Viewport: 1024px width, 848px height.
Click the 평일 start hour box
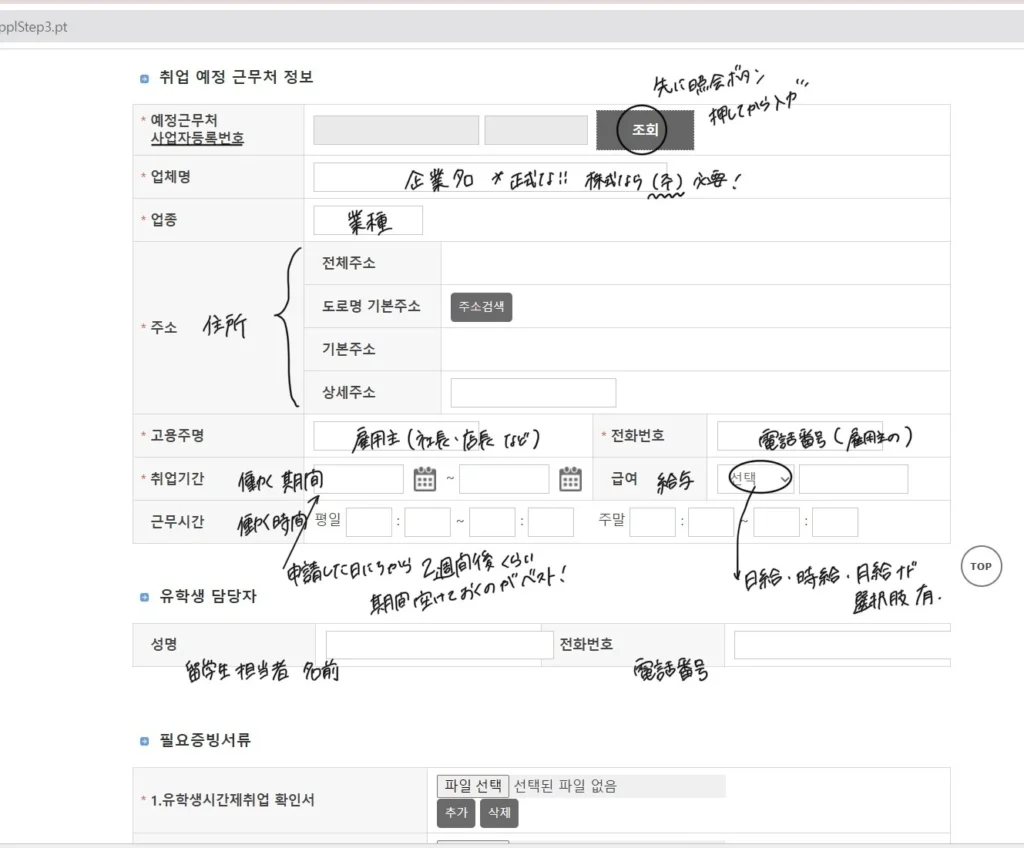369,522
